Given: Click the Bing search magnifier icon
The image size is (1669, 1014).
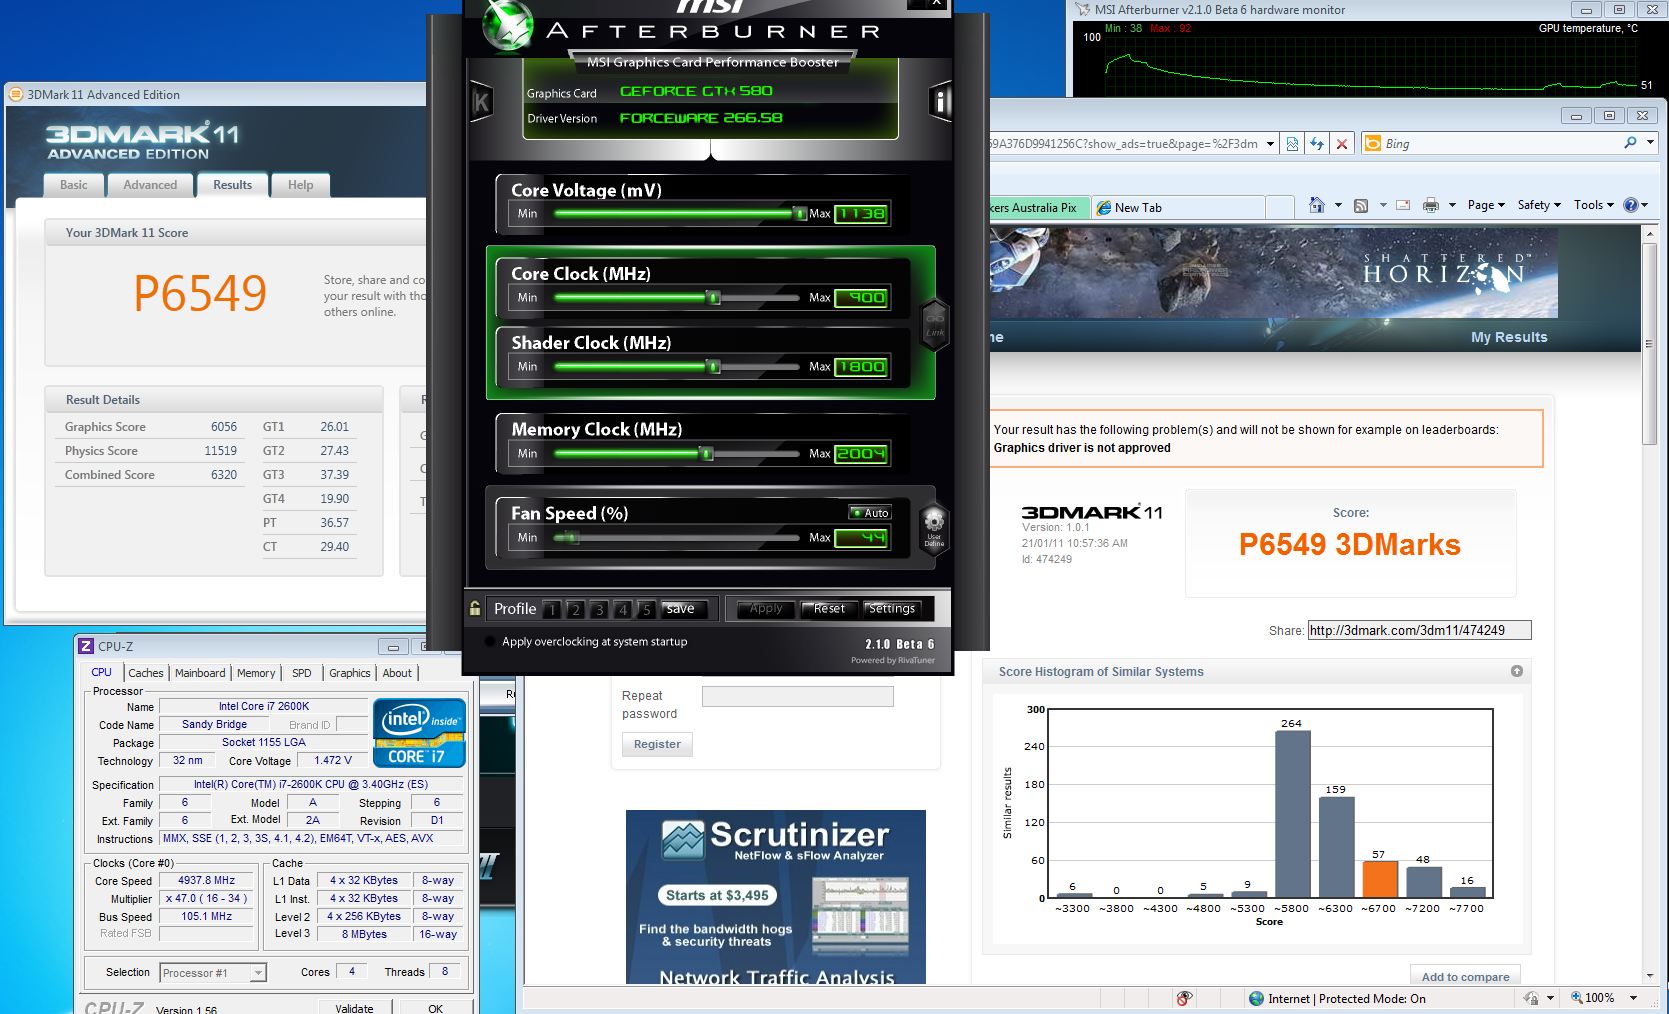Looking at the screenshot, I should (x=1631, y=143).
